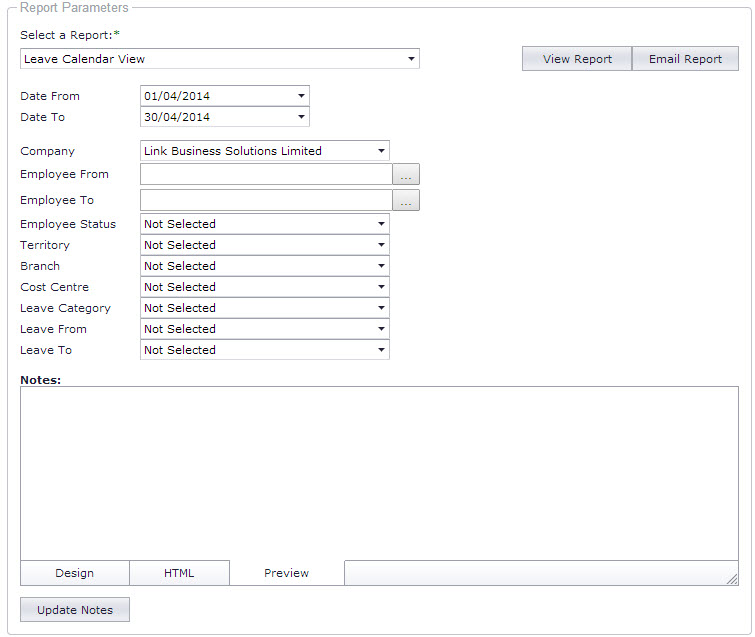Open the Employee From lookup ellipsis button
This screenshot has height=637, width=755.
click(x=406, y=174)
